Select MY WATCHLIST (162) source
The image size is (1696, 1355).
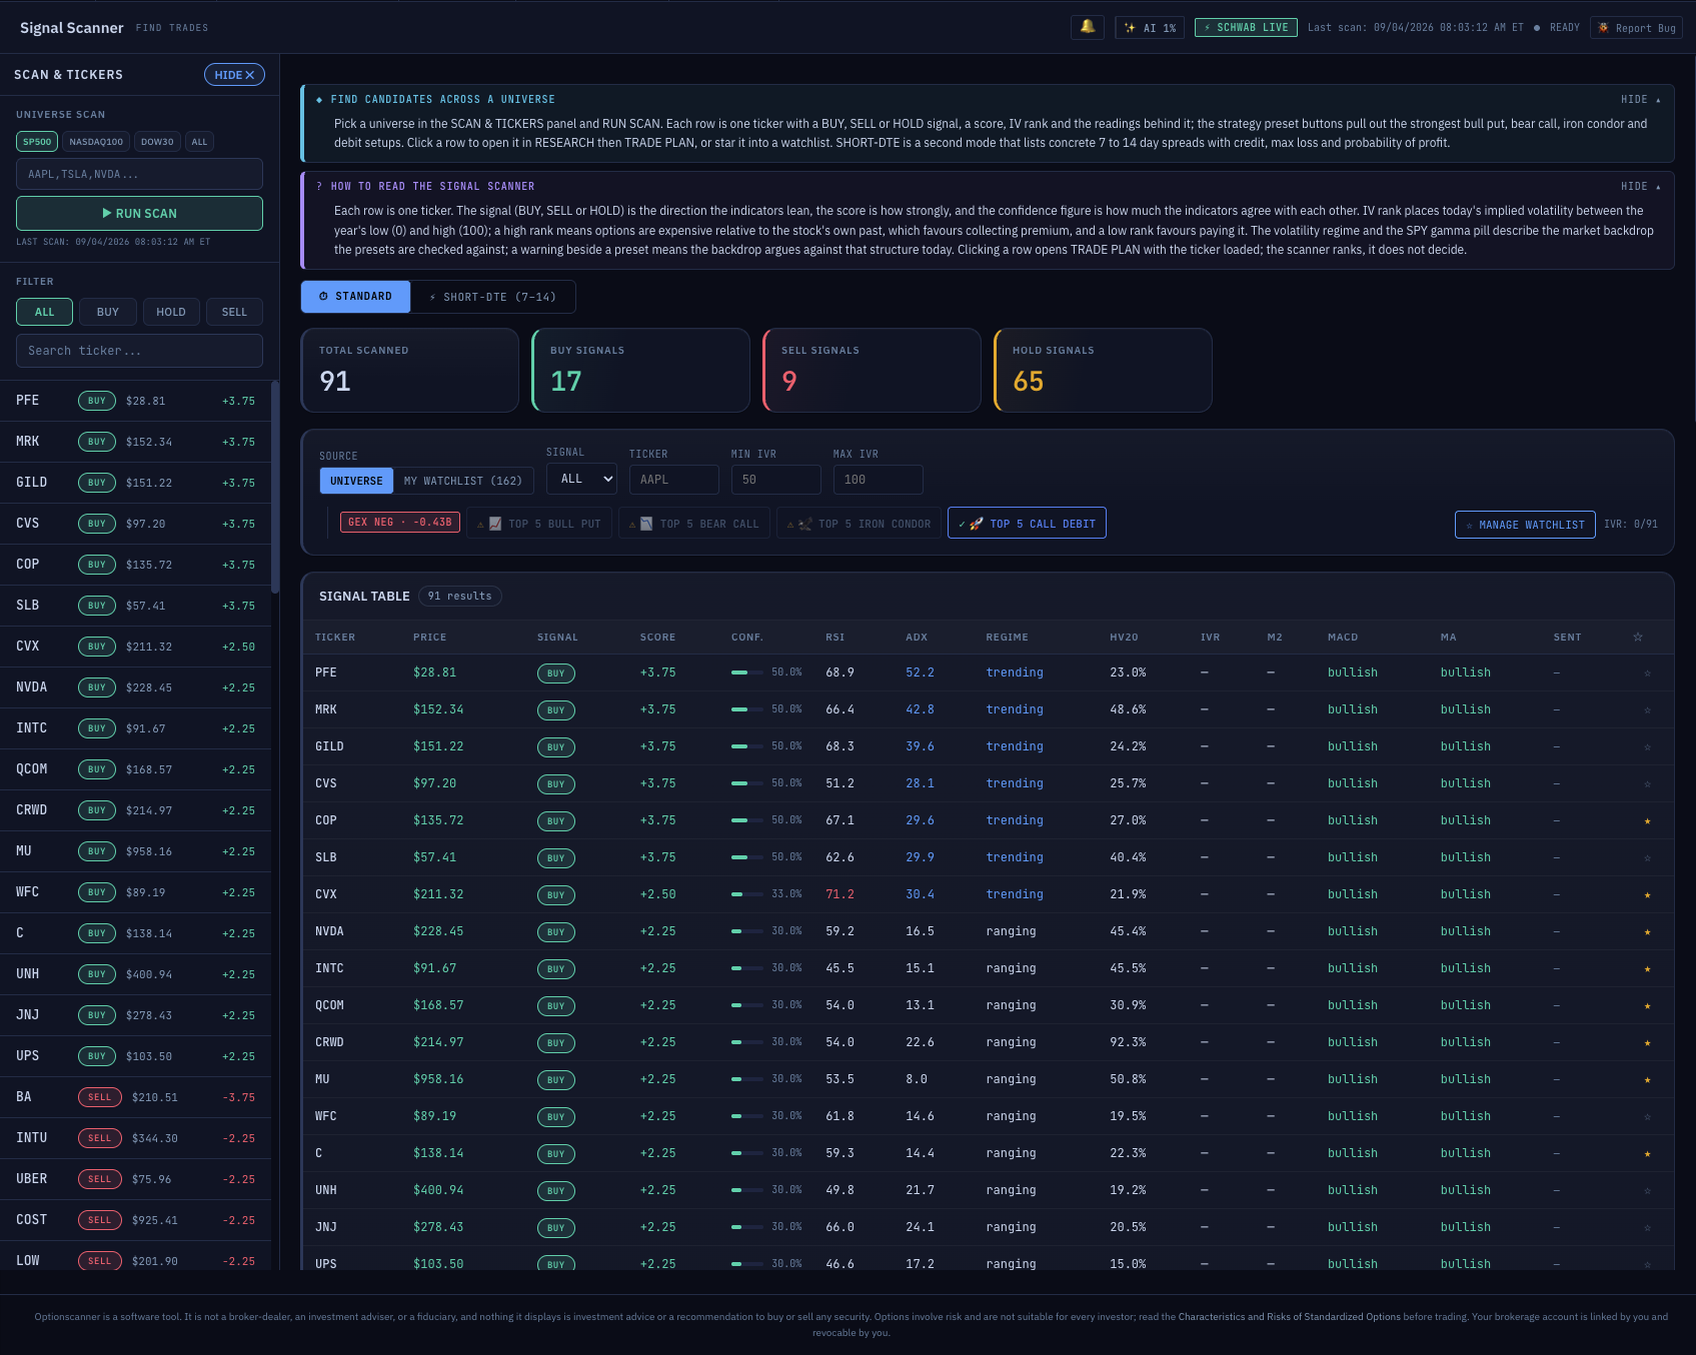463,481
